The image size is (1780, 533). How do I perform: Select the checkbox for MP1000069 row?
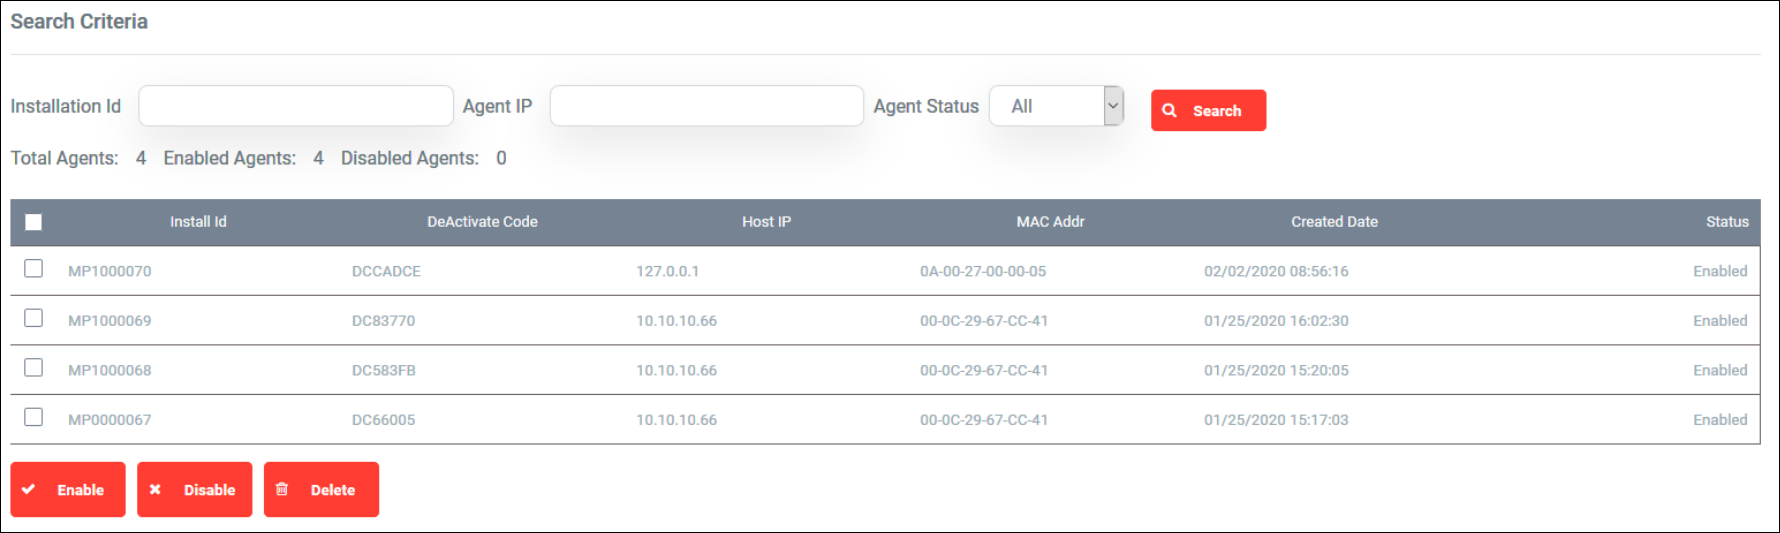[34, 318]
